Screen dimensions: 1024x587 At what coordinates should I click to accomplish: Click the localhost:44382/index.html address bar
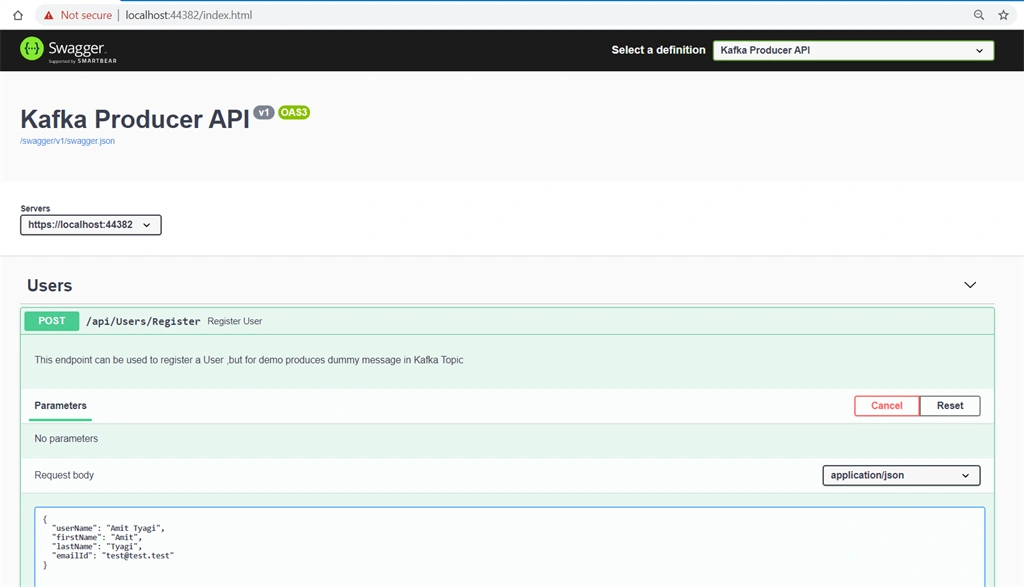(189, 15)
